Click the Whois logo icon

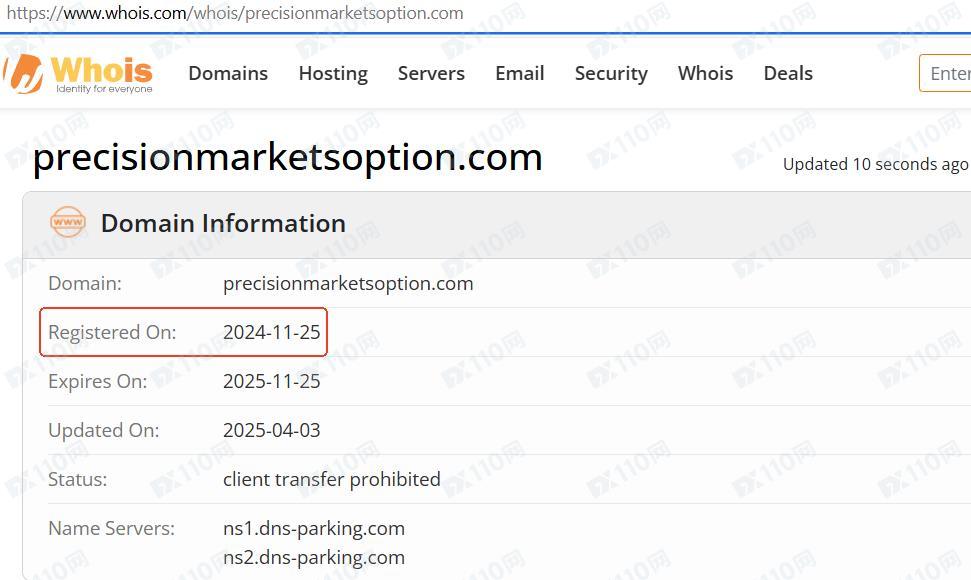click(x=24, y=74)
